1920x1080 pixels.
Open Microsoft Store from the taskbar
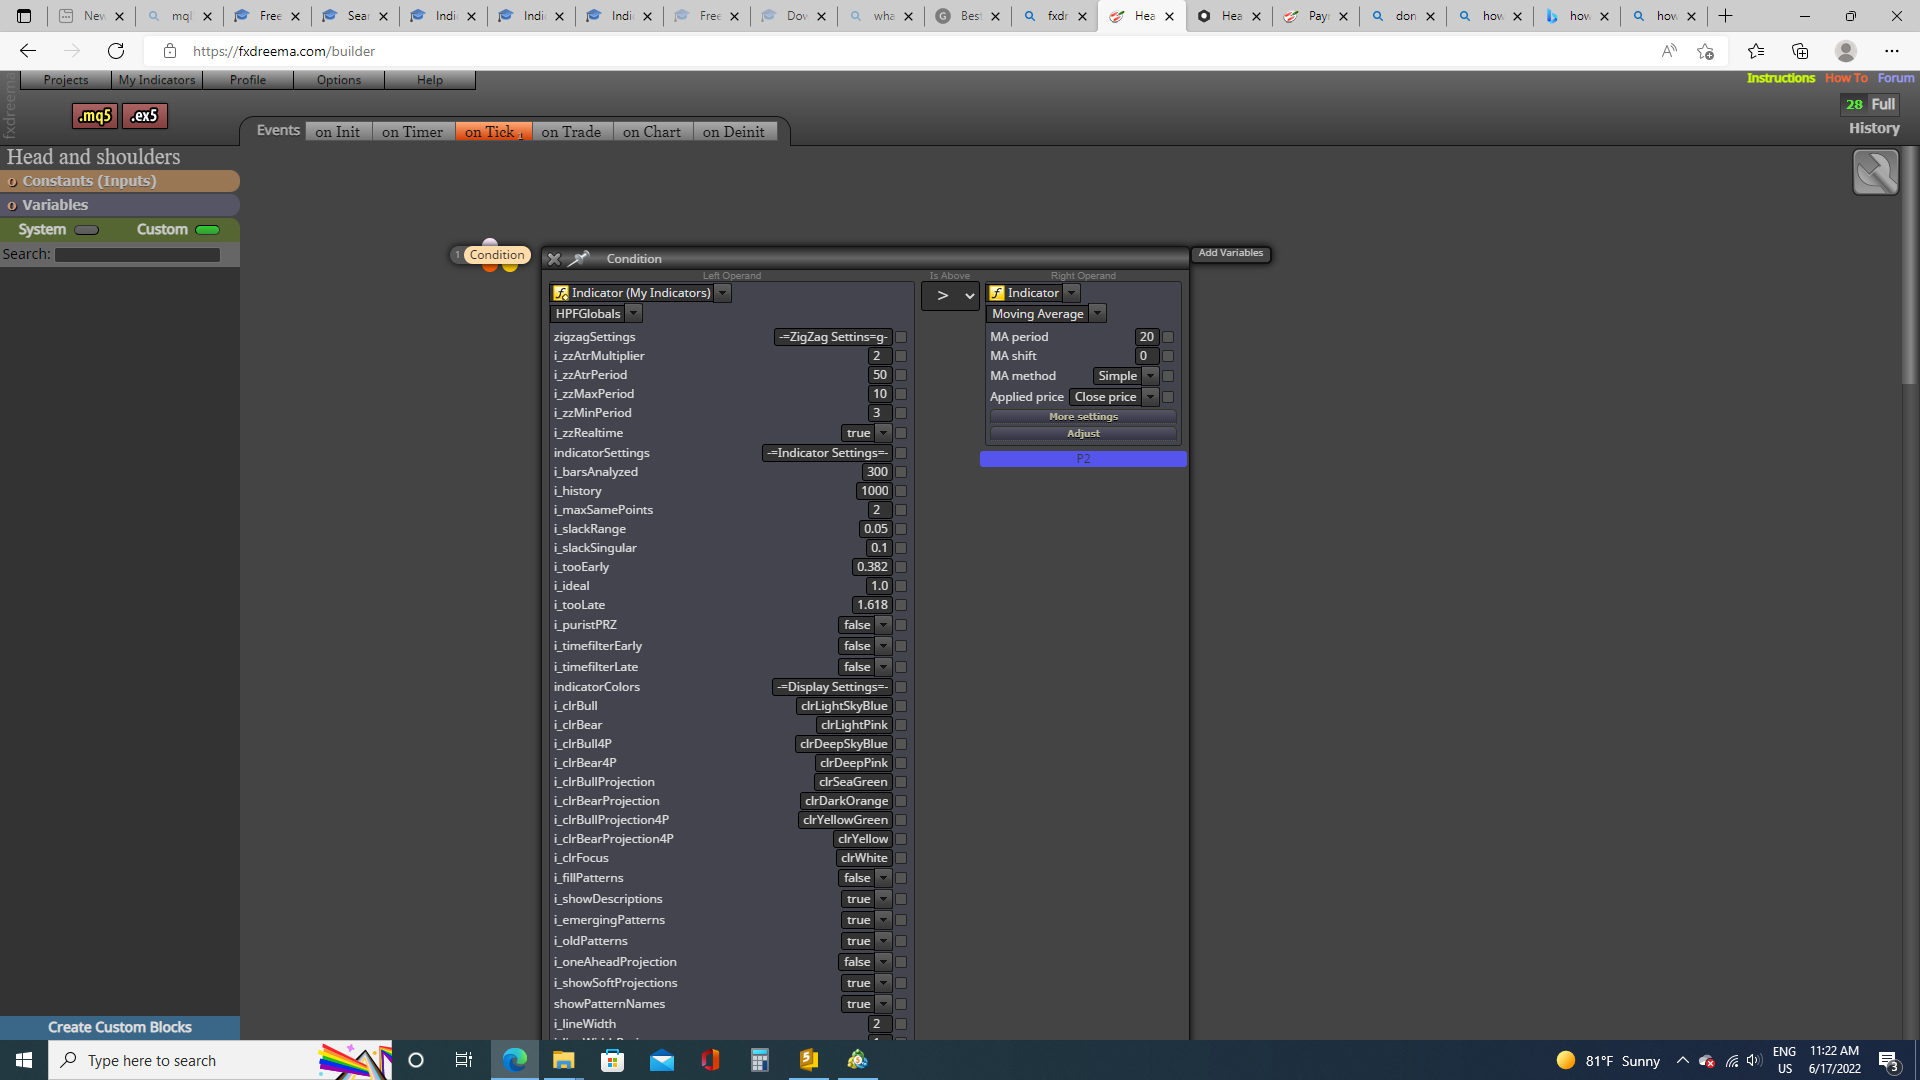(612, 1060)
